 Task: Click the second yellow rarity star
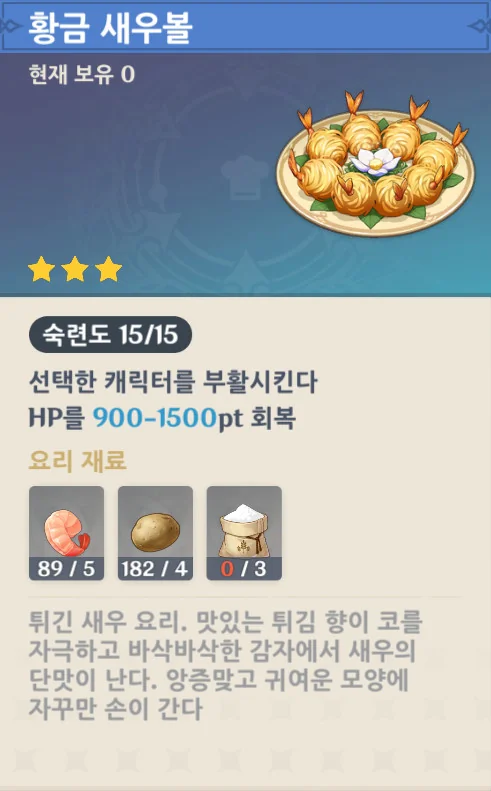pos(75,269)
